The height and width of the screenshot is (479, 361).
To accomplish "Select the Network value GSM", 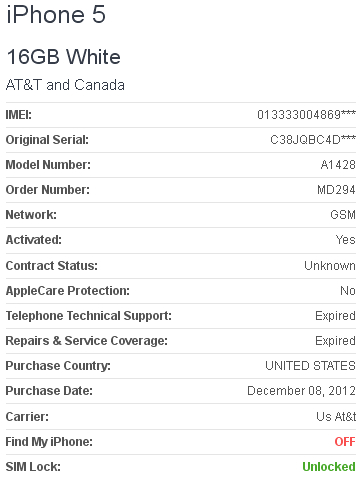I will tap(343, 215).
